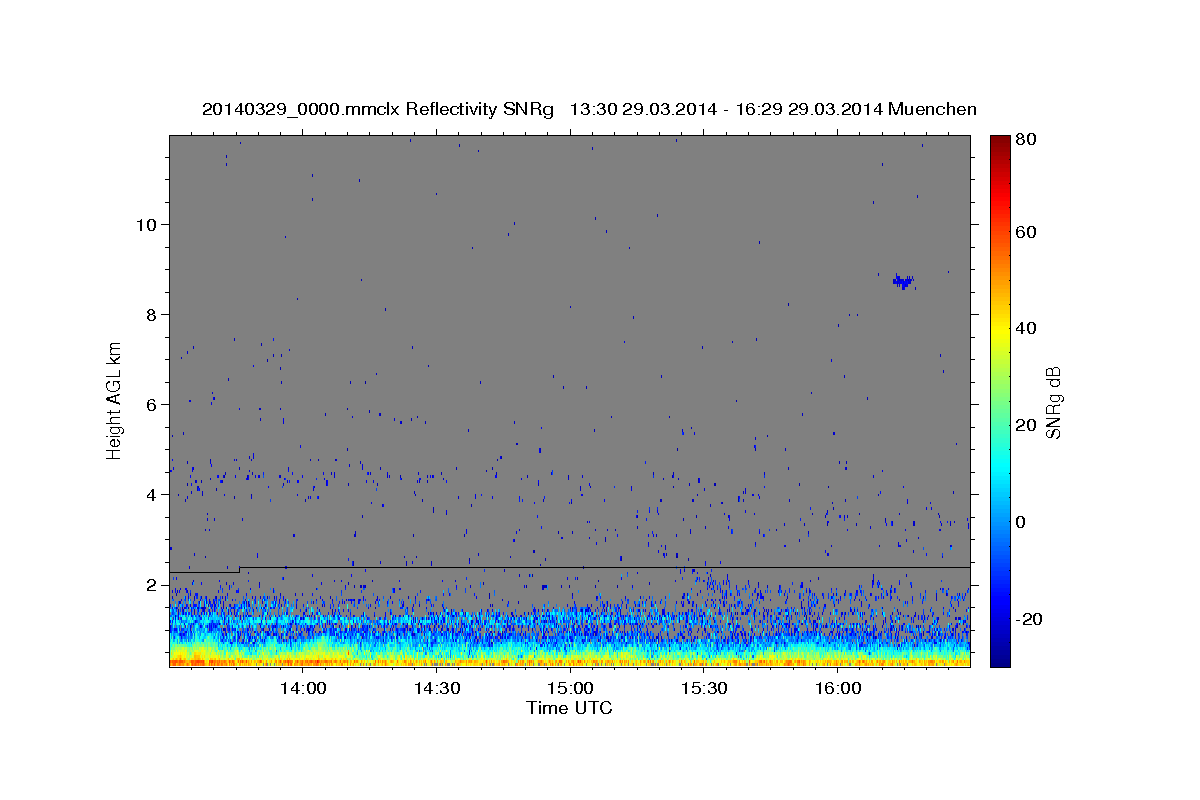Image resolution: width=1200 pixels, height=800 pixels.
Task: Click the height axis value 10
Action: click(x=145, y=224)
